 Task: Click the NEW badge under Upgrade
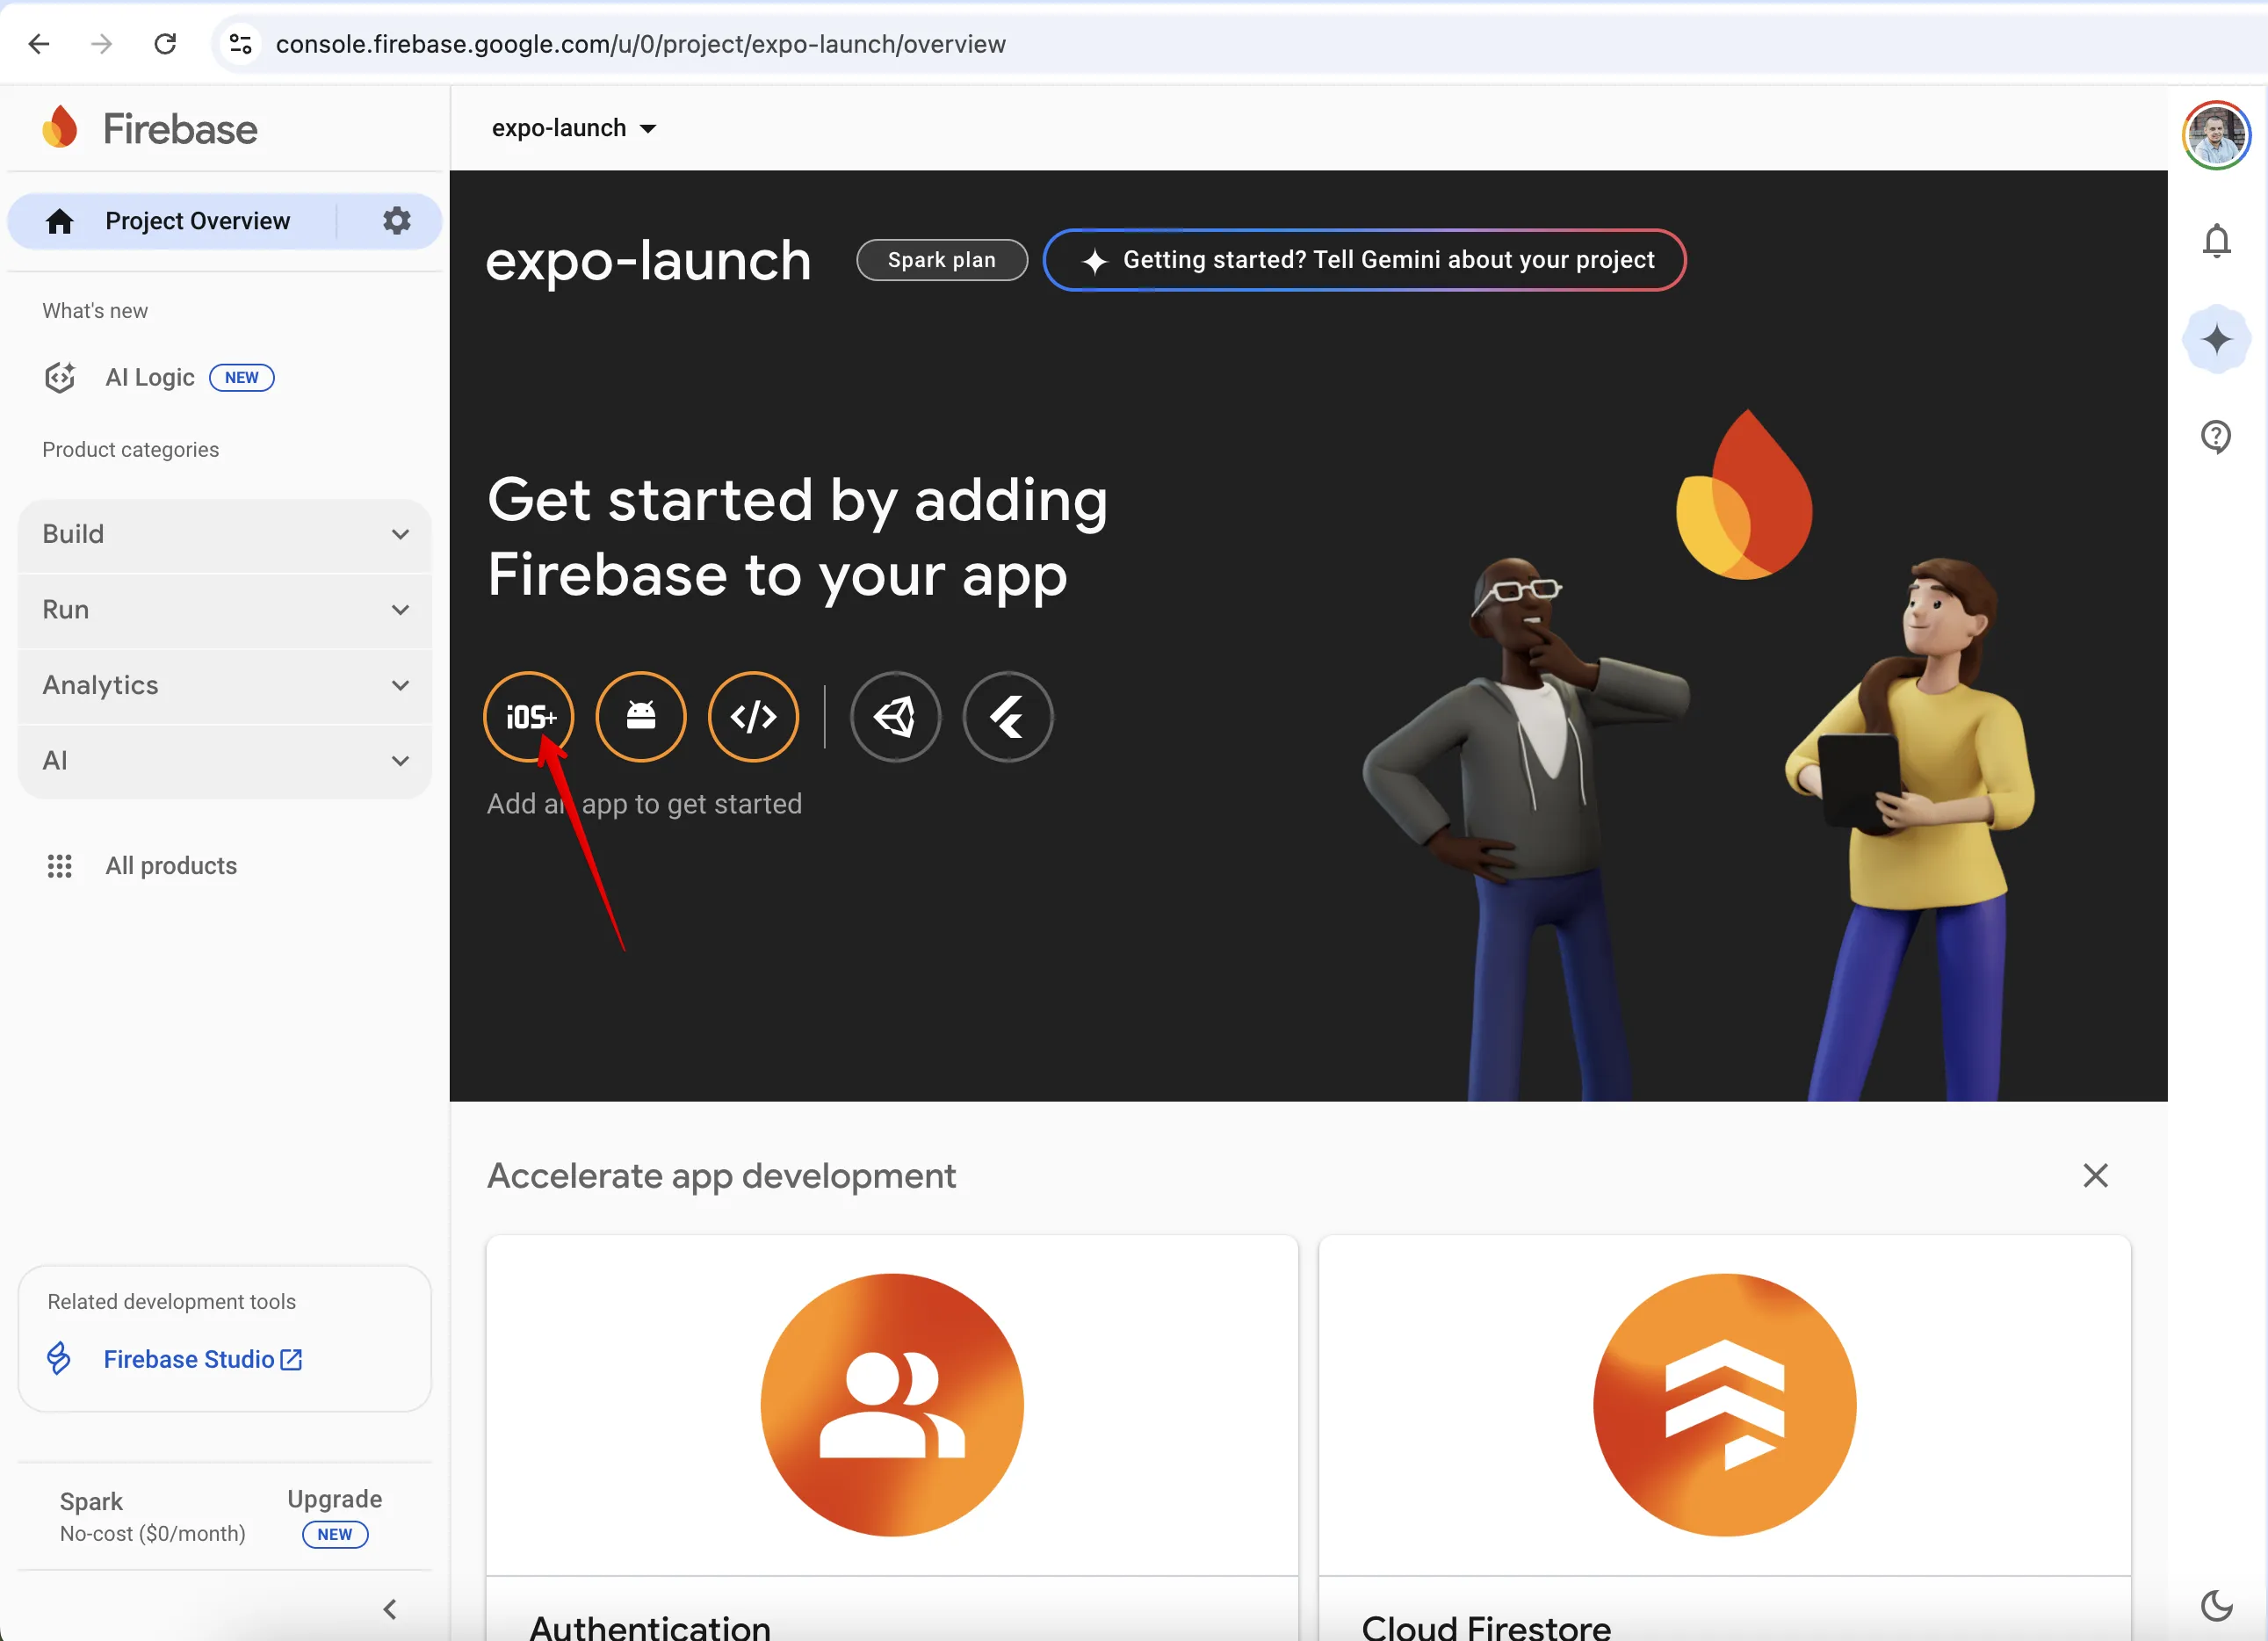335,1534
